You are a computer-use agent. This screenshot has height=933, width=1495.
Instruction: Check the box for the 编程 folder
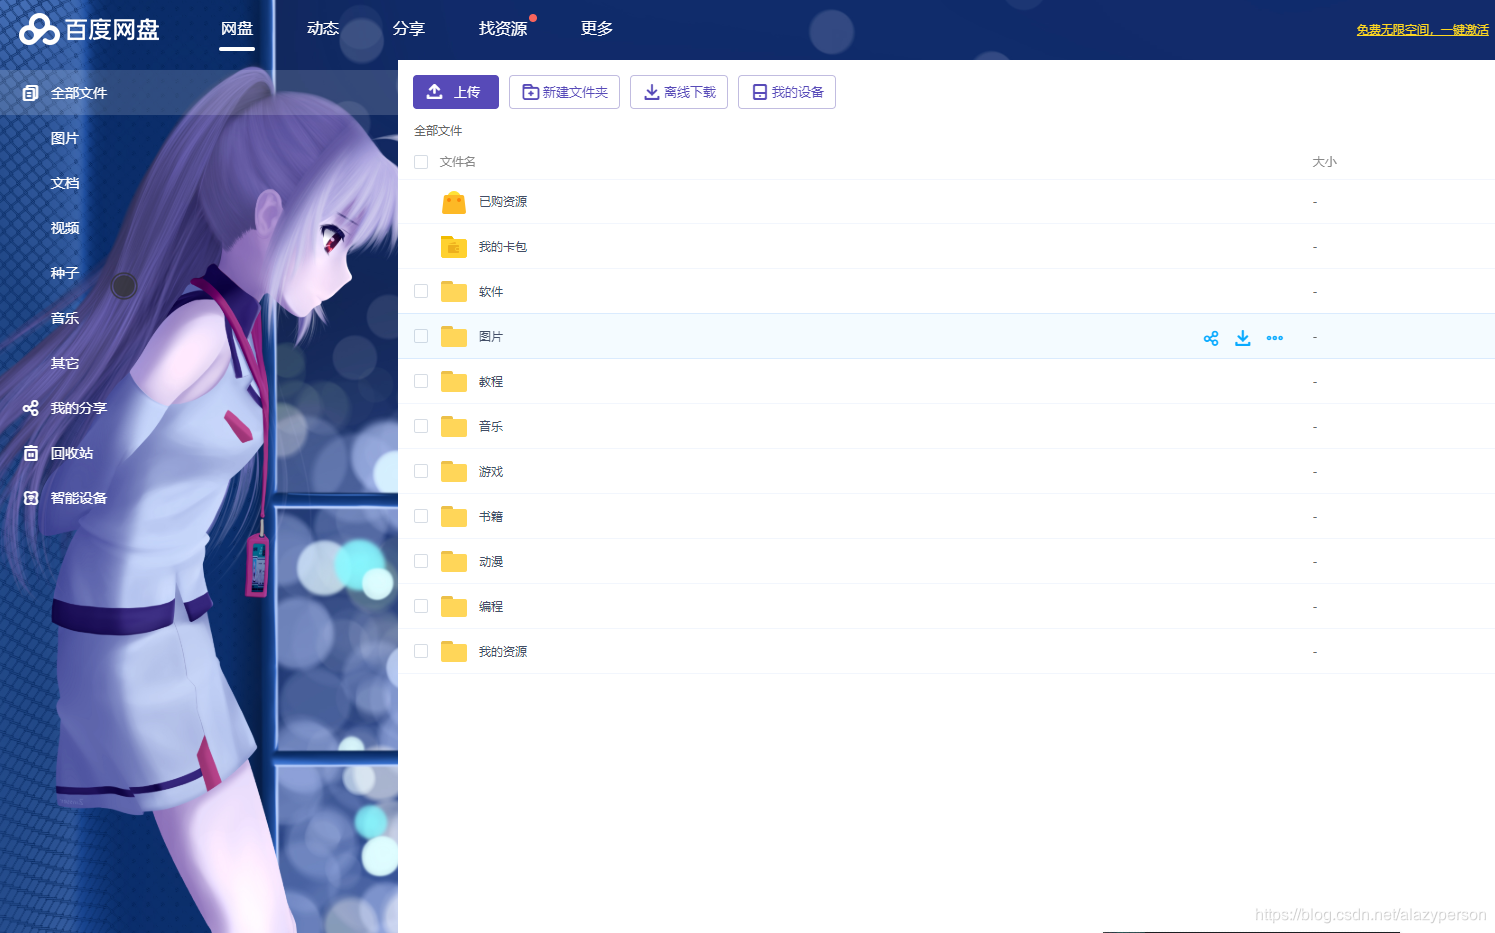pyautogui.click(x=421, y=606)
